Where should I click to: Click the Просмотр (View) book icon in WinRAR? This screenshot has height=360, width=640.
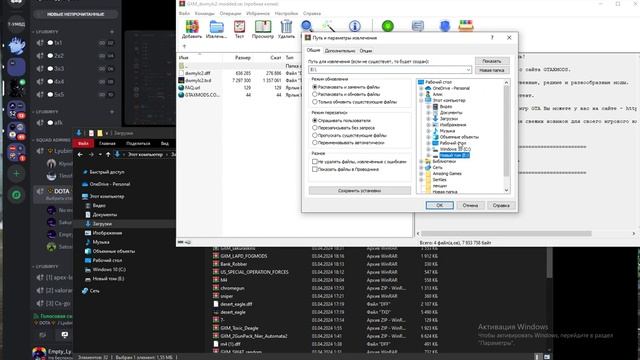click(263, 27)
